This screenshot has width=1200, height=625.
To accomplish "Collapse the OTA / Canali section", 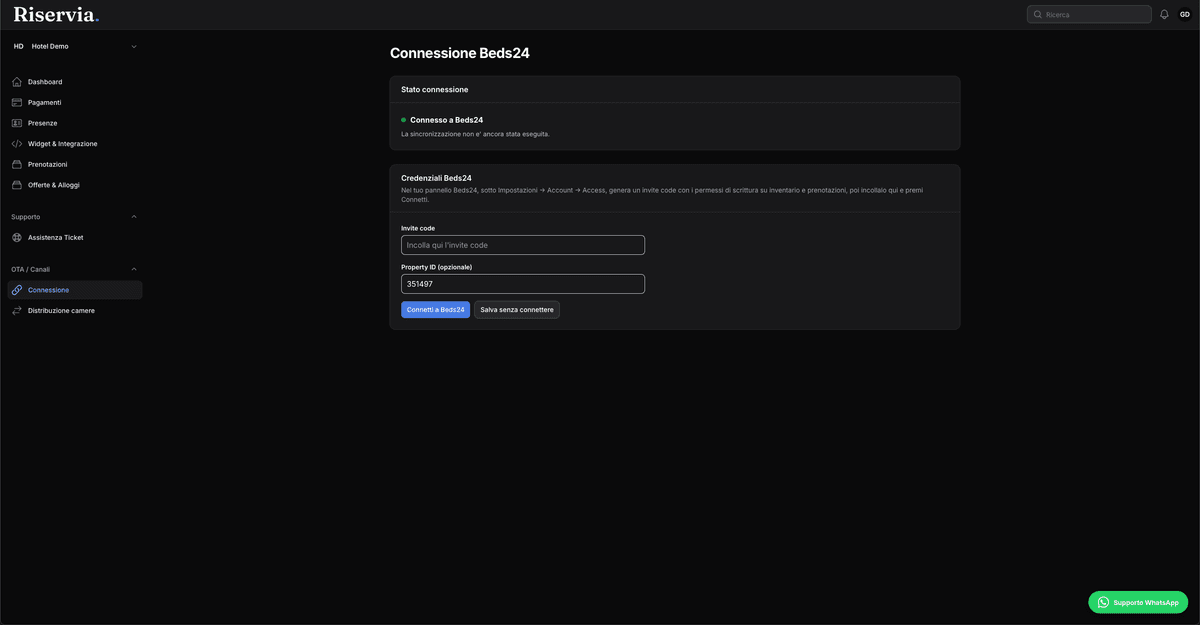I will point(75,269).
